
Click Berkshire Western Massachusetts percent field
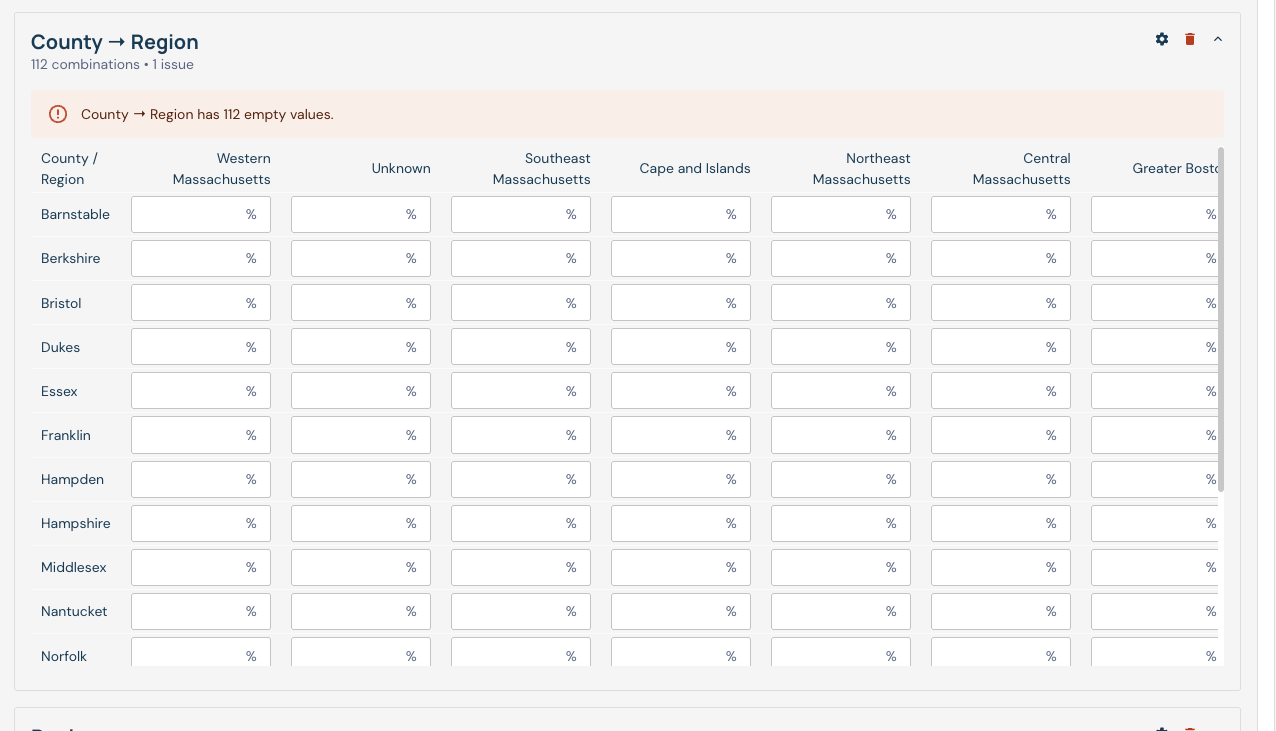coord(201,258)
